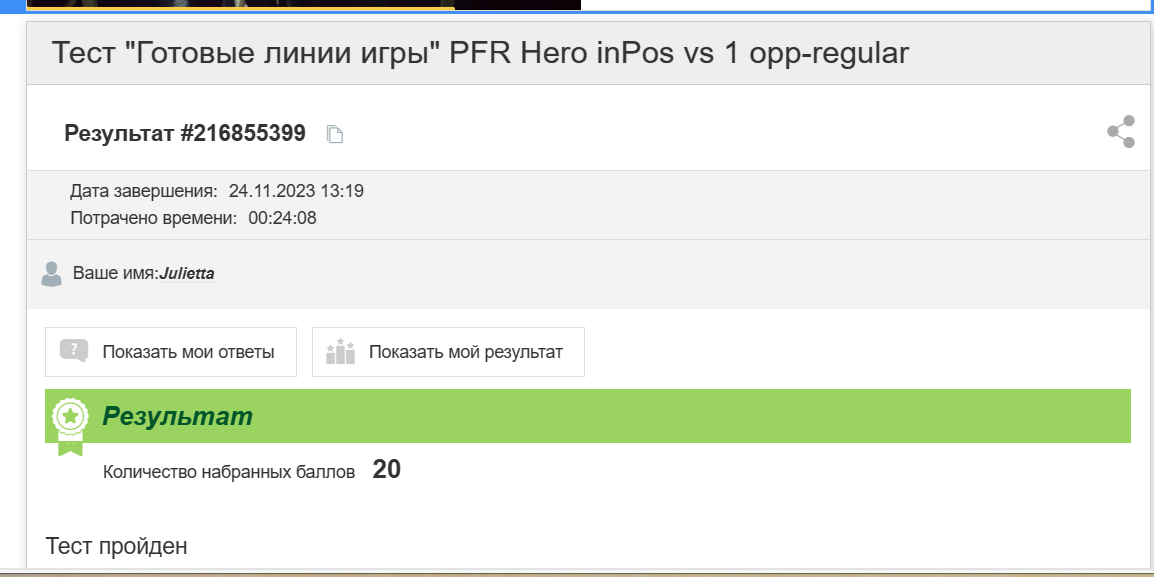Open Показать мой результат
Screen dimensions: 1154x577
tap(448, 352)
